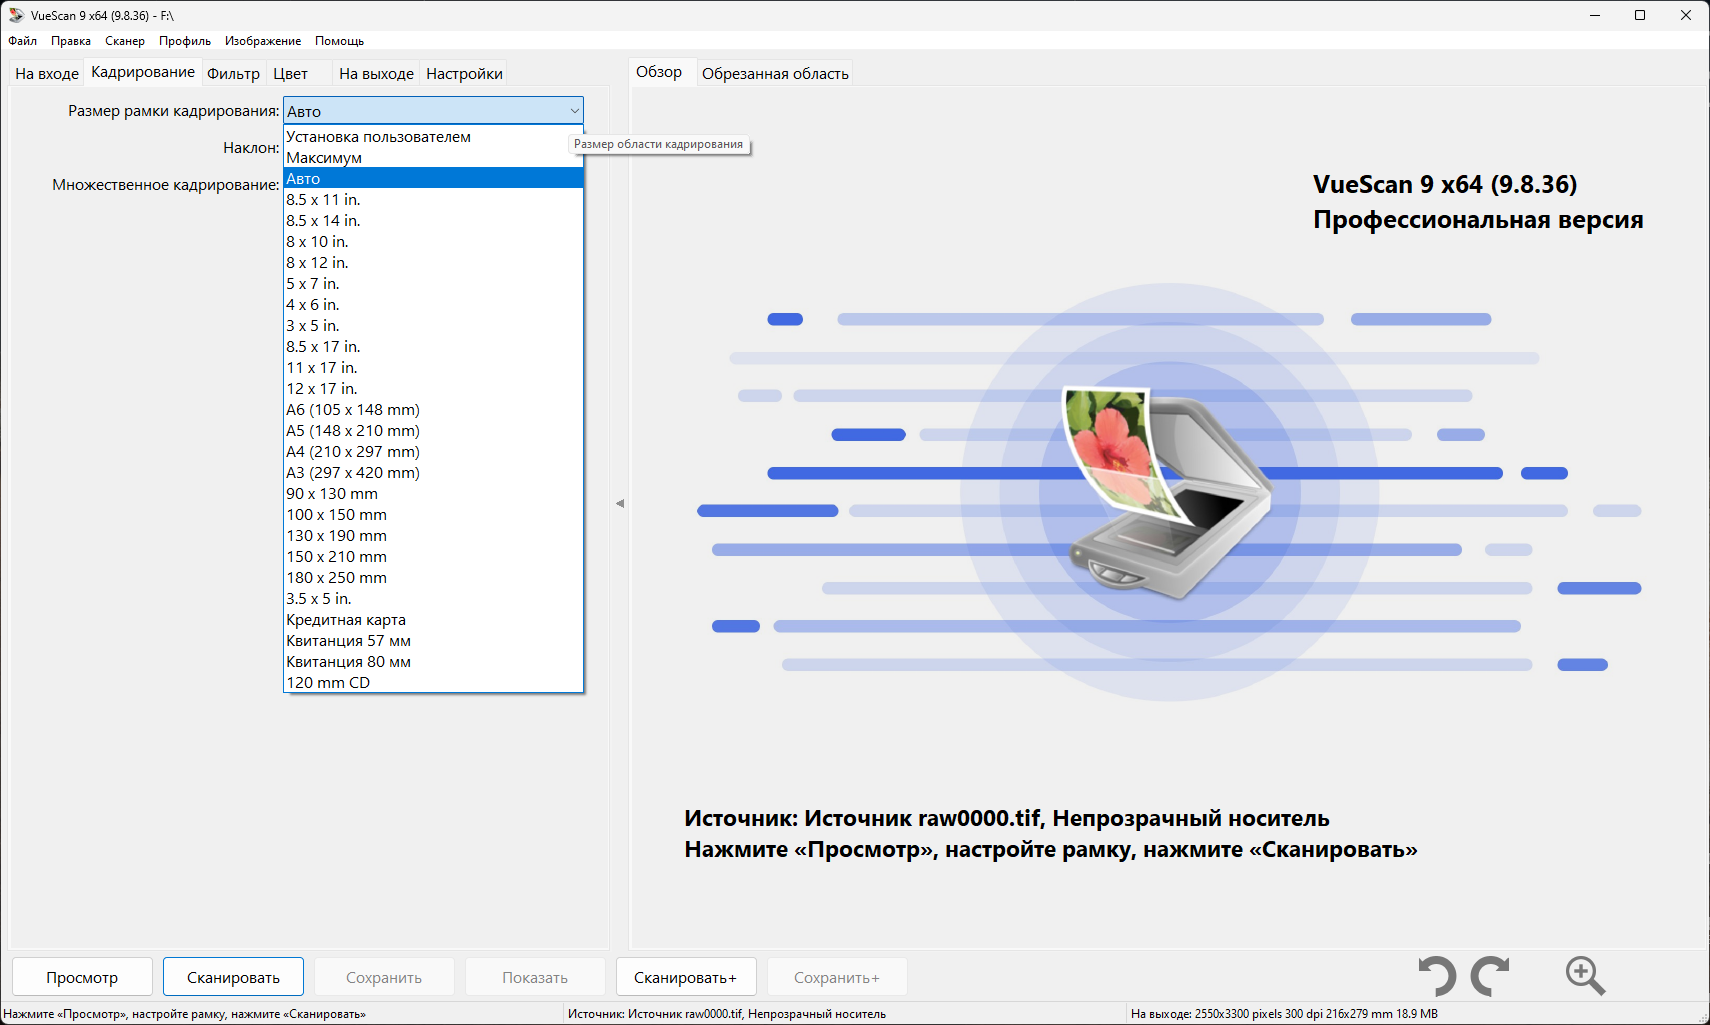Select 'Квитанция 57 мм' option
Image resolution: width=1710 pixels, height=1025 pixels.
tap(433, 640)
